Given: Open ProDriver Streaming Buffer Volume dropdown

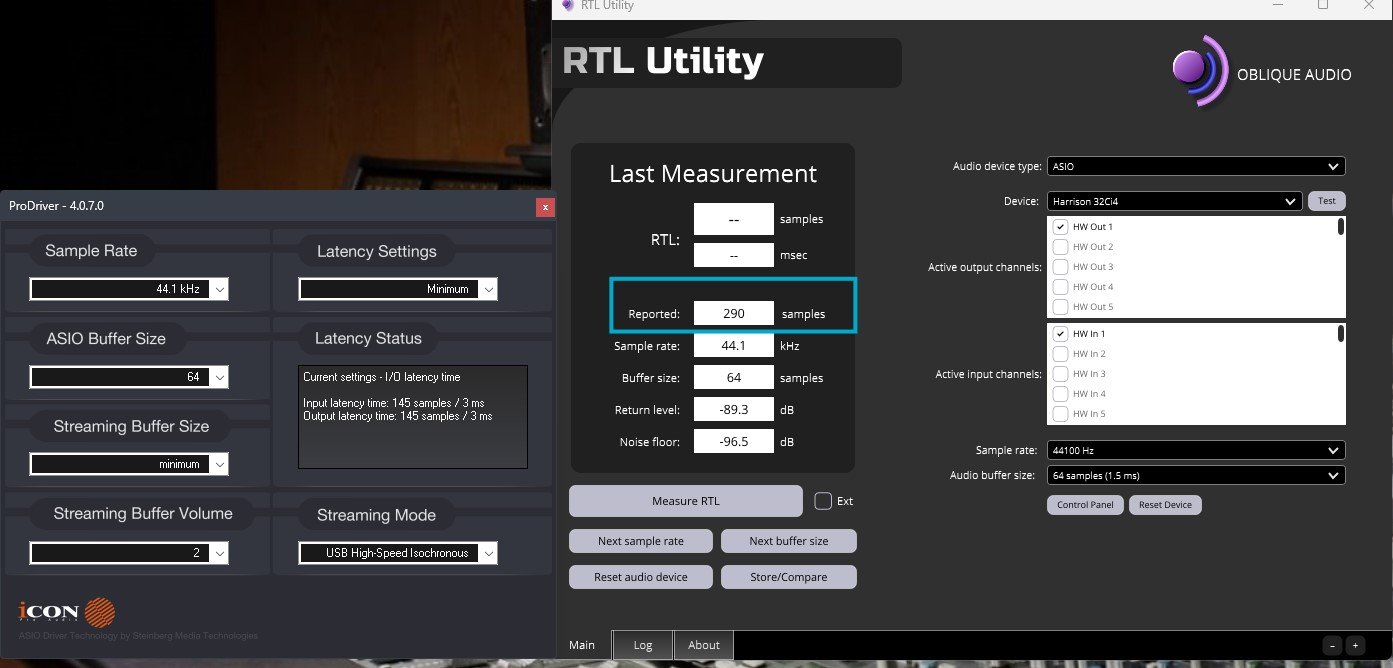Looking at the screenshot, I should pyautogui.click(x=129, y=552).
